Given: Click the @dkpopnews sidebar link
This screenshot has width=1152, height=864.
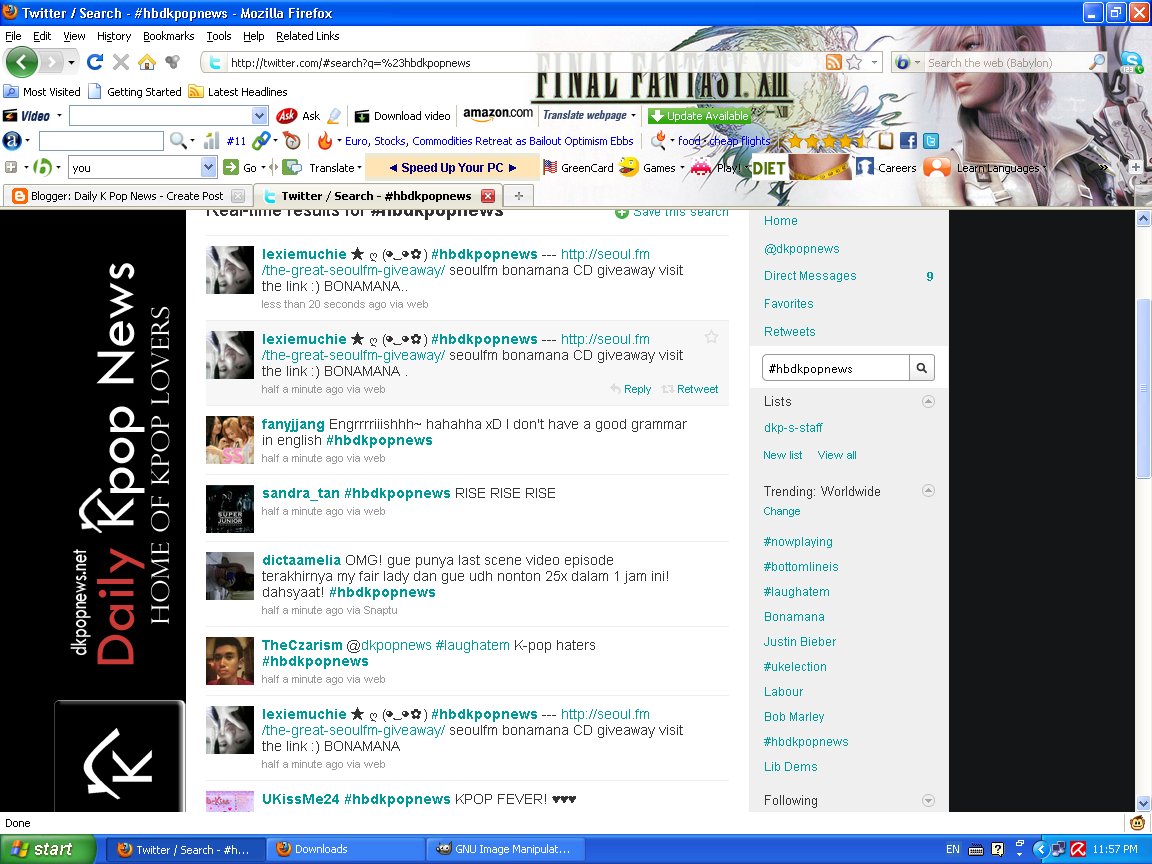Looking at the screenshot, I should coord(802,249).
